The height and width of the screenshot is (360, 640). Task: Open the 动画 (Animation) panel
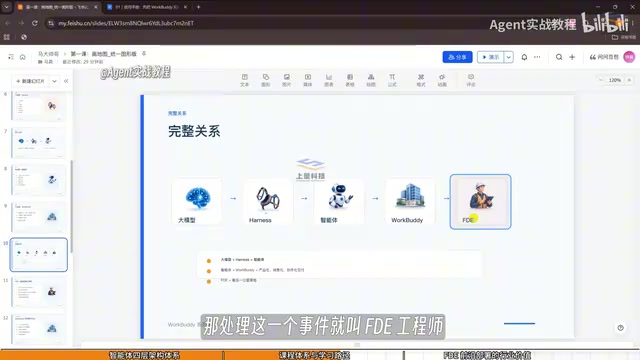tap(442, 80)
